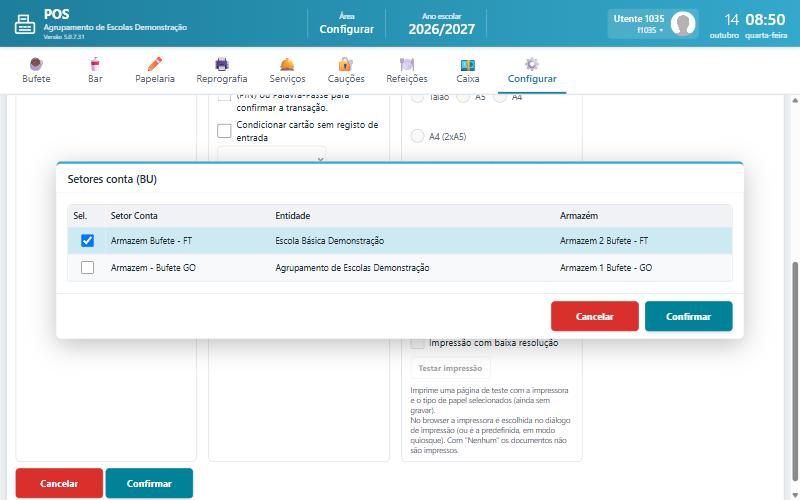The image size is (800, 500).
Task: Enable Condicionar cartão sem registo de entrada
Action: tap(224, 131)
